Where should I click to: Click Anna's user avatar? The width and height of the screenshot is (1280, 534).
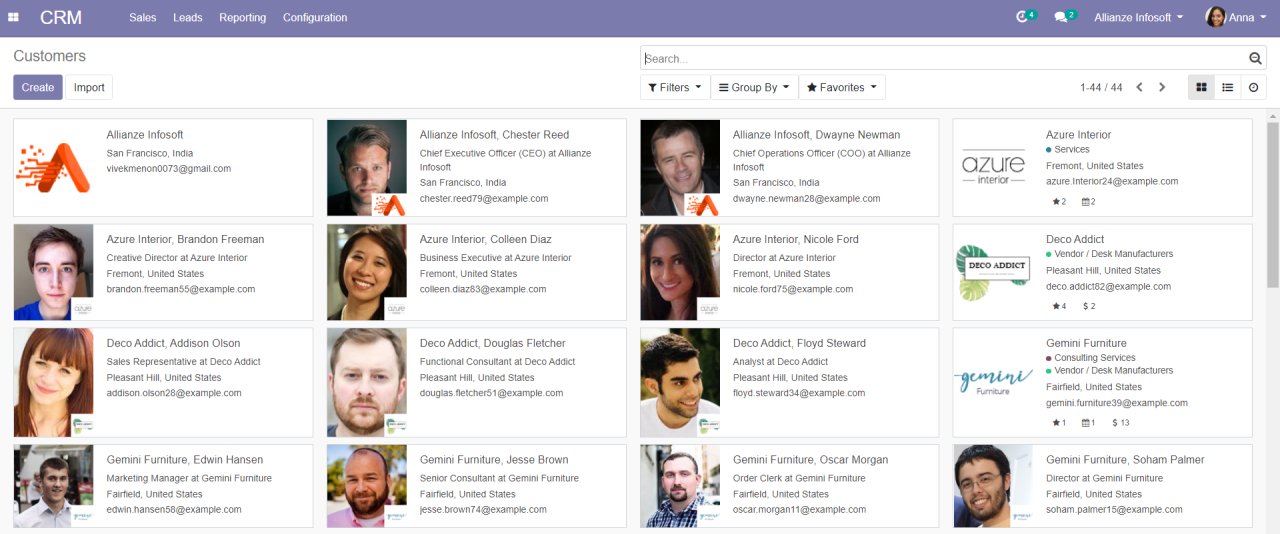point(1215,17)
